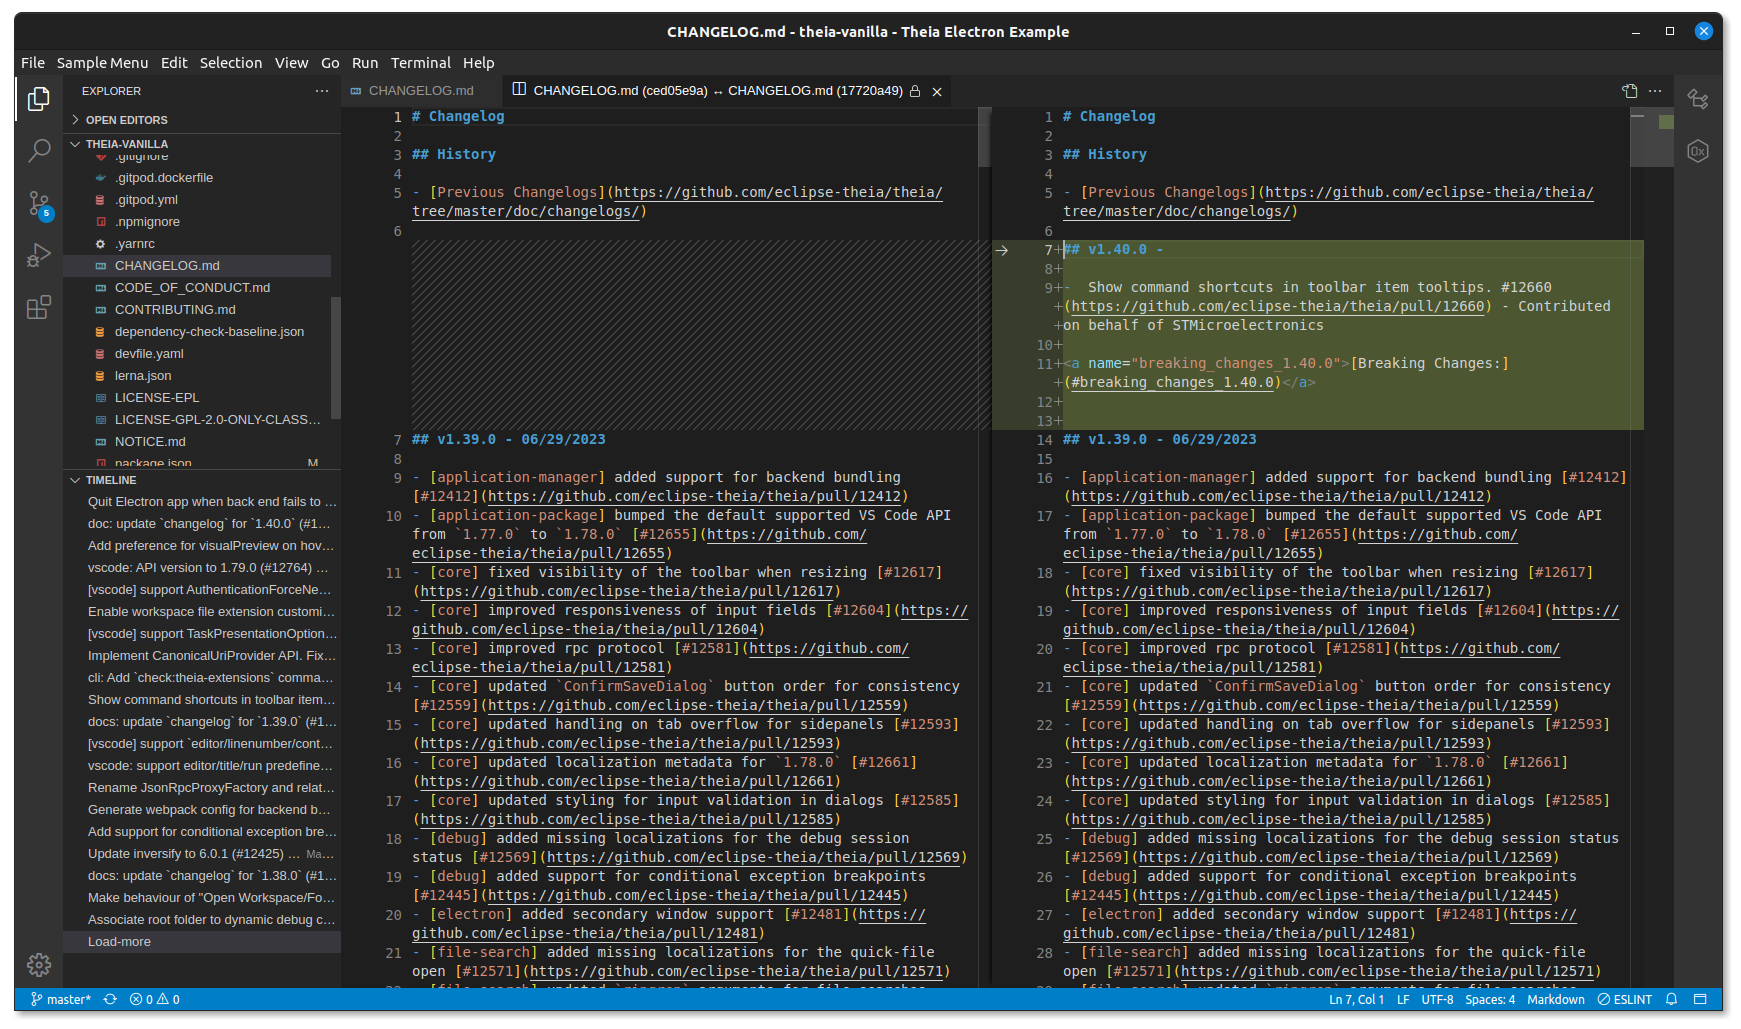Switch to the plain CHANGELOG.md editor tab
The image size is (1741, 1029).
(419, 90)
